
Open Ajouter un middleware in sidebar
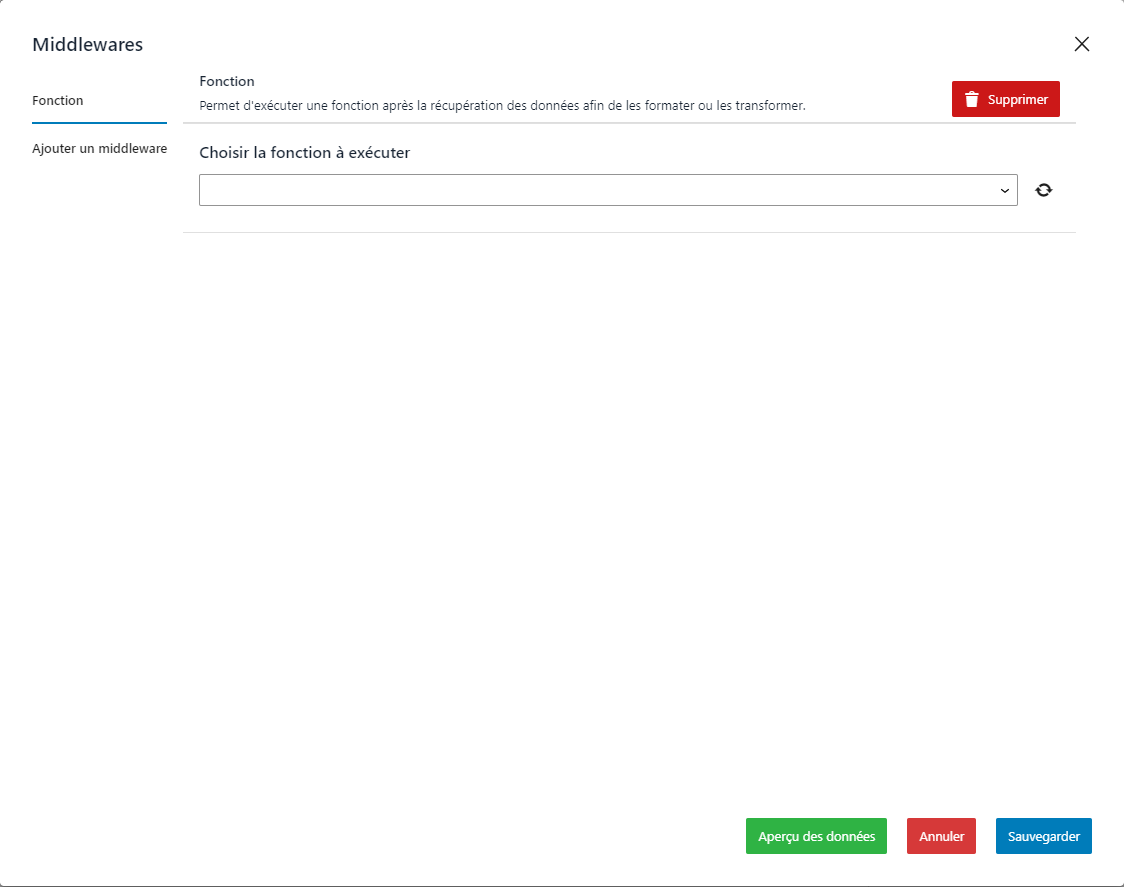99,148
